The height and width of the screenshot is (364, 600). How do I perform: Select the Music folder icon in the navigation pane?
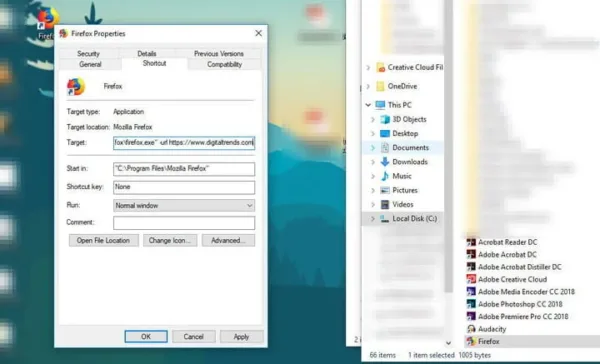coord(385,176)
